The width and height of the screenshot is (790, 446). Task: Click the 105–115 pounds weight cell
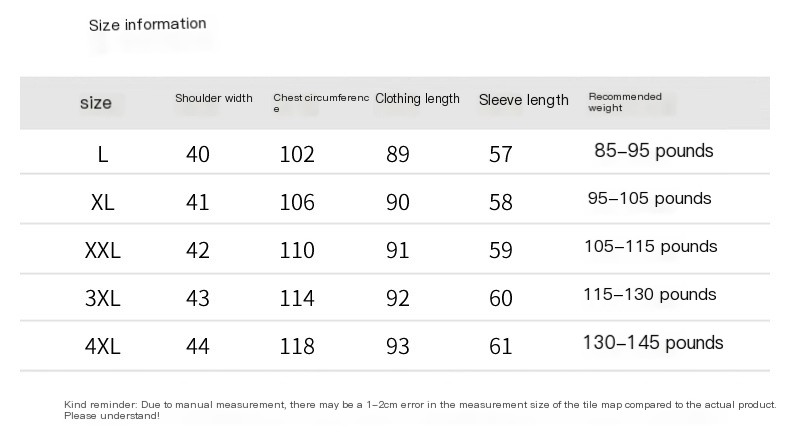click(650, 246)
